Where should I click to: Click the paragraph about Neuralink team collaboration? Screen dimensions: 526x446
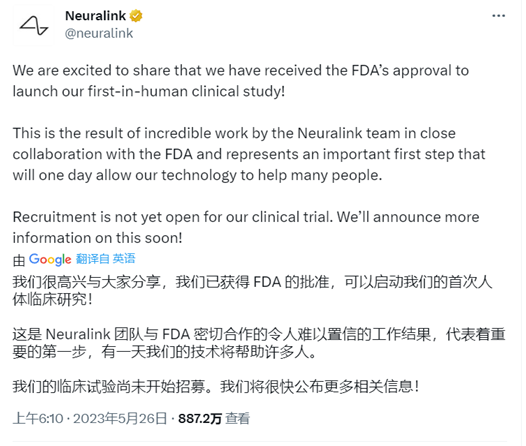tap(249, 154)
